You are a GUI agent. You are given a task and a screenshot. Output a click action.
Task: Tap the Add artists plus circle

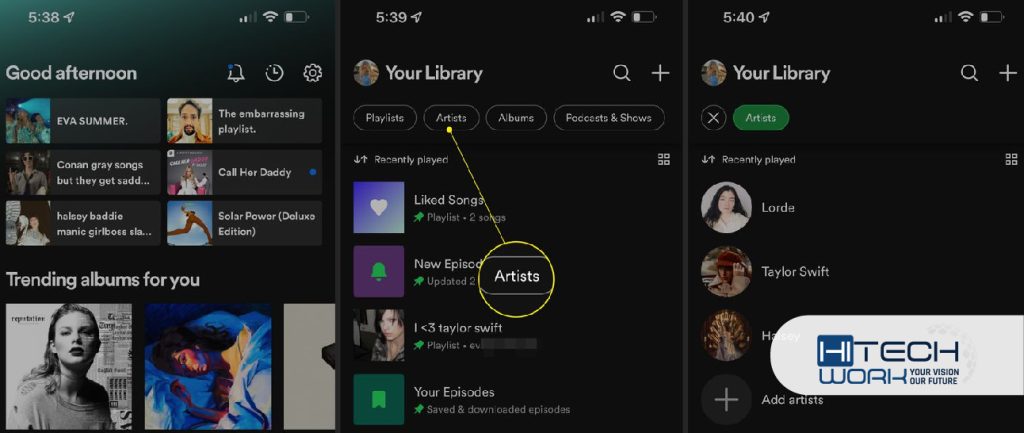pyautogui.click(x=726, y=400)
